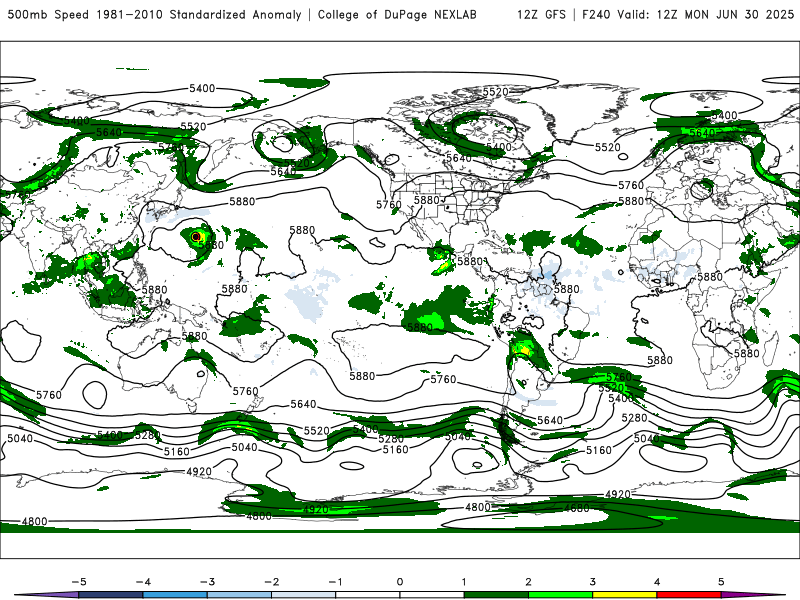Click the yellow anomaly core over South America

click(524, 350)
